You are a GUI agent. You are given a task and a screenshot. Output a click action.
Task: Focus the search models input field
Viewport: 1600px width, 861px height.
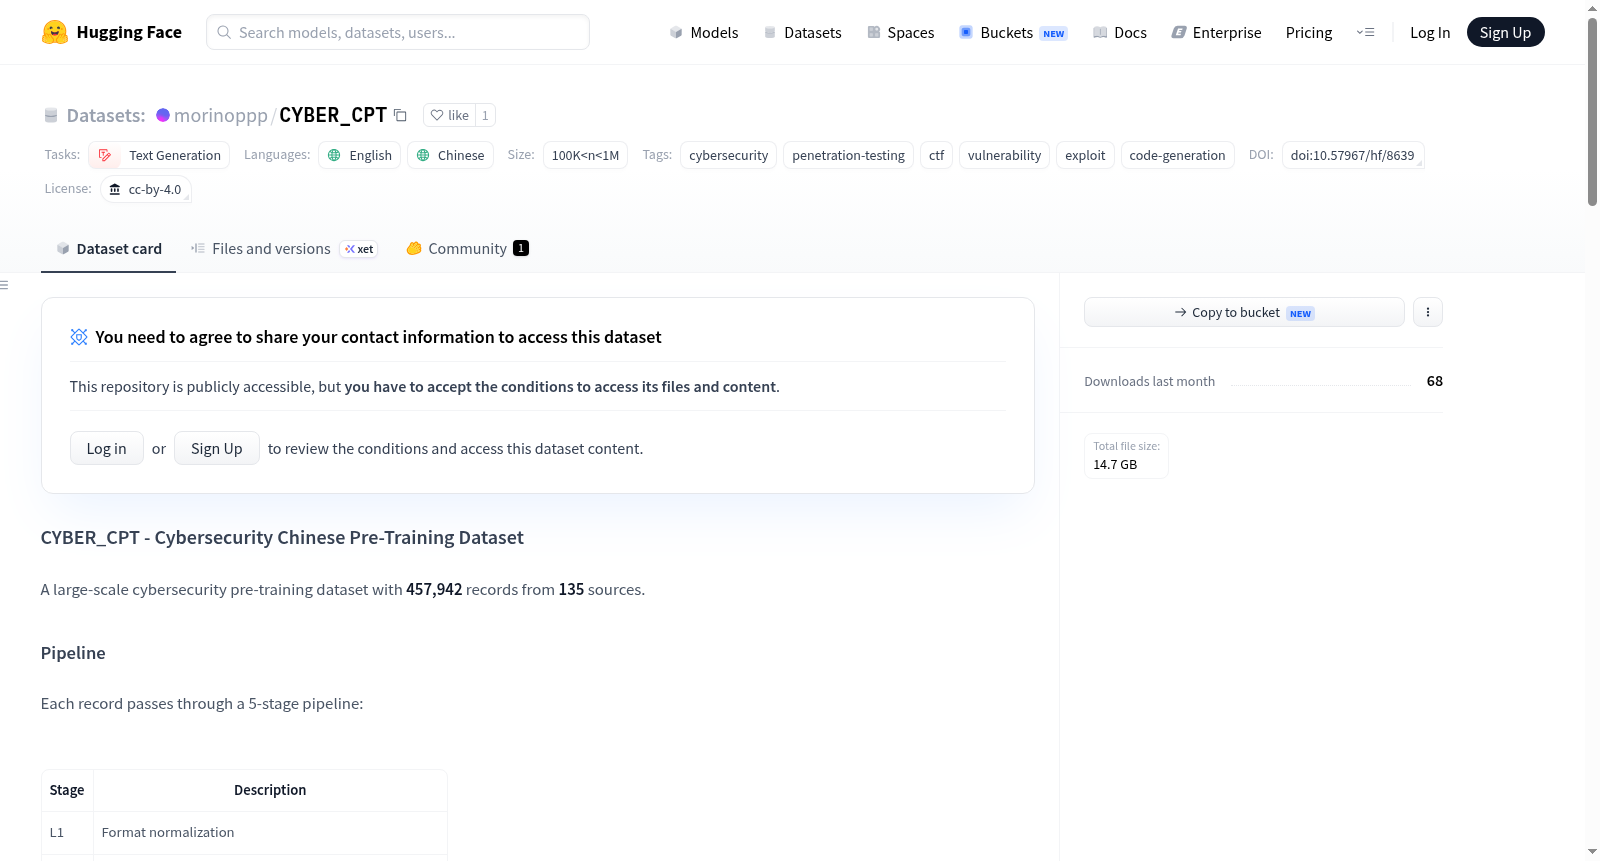(398, 32)
